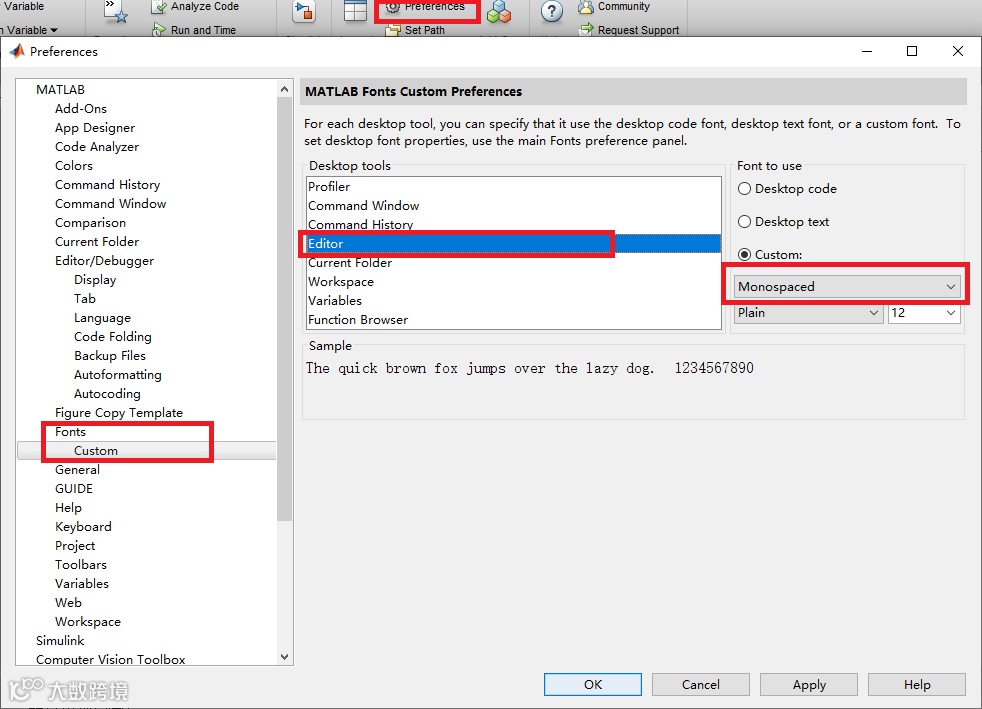This screenshot has height=709, width=982.
Task: Open the Display sub-item under Editor/Debugger
Action: pos(95,280)
